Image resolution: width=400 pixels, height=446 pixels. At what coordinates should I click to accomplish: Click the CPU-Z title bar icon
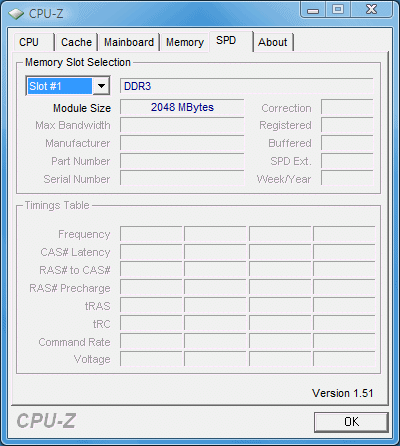click(16, 14)
